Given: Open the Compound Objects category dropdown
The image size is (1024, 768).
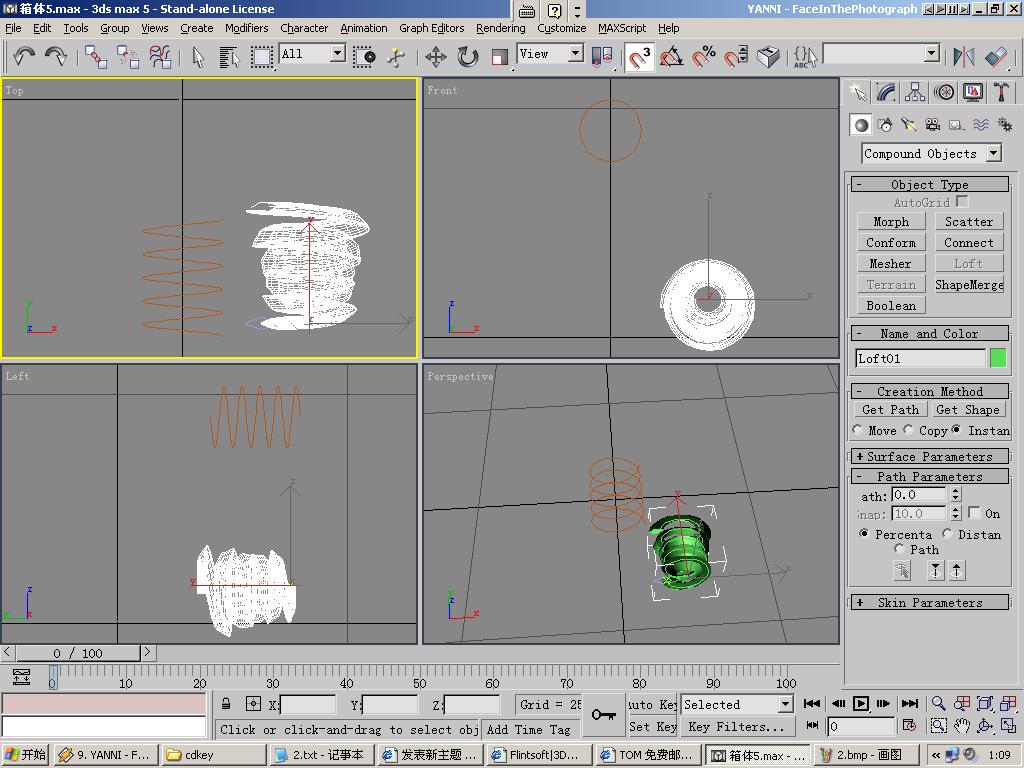Looking at the screenshot, I should point(931,153).
